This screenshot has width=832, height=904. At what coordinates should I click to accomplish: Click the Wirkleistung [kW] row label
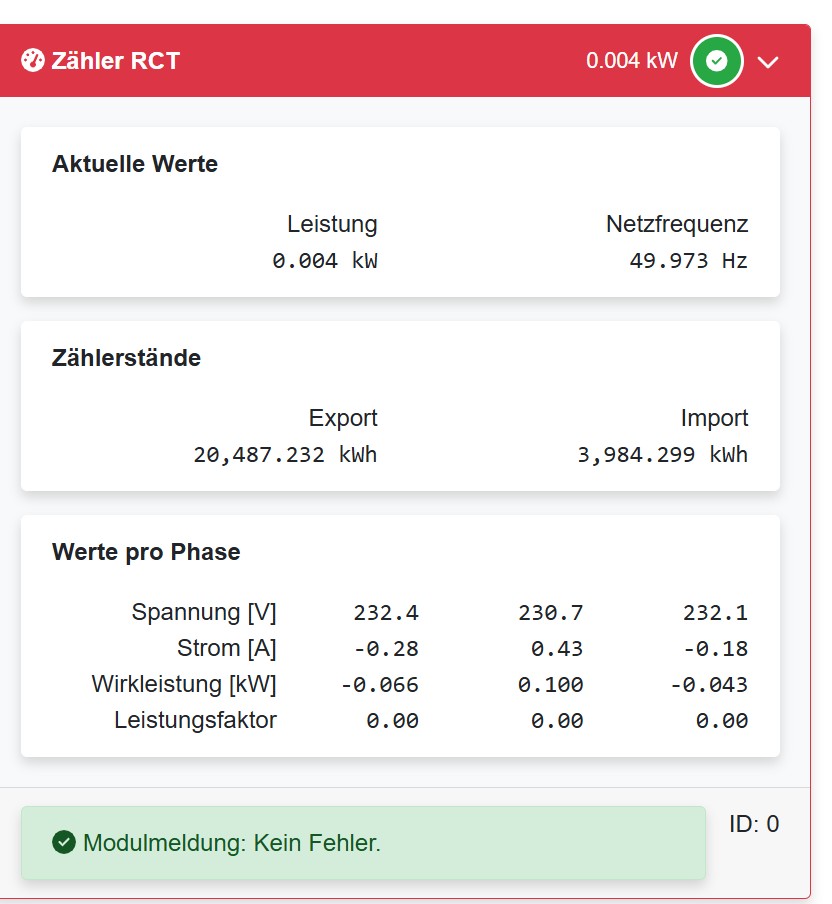coord(184,684)
